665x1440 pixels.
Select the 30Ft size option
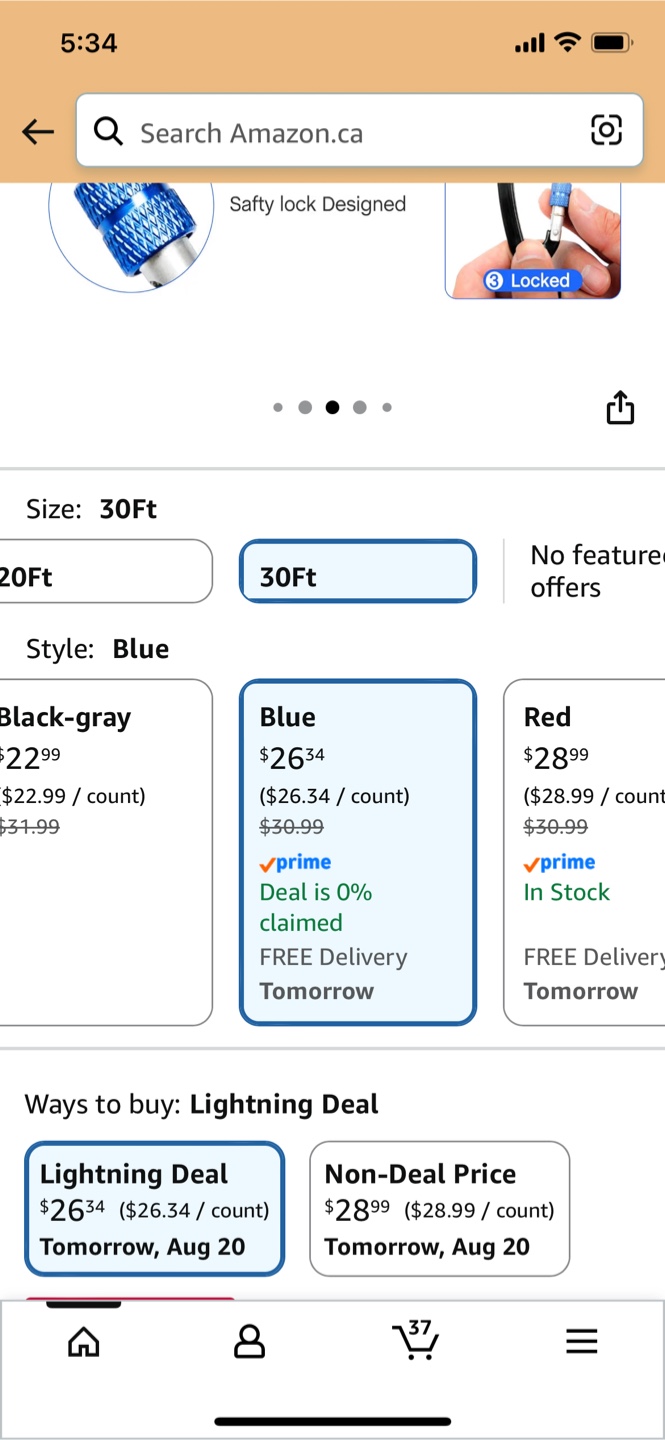tap(358, 571)
